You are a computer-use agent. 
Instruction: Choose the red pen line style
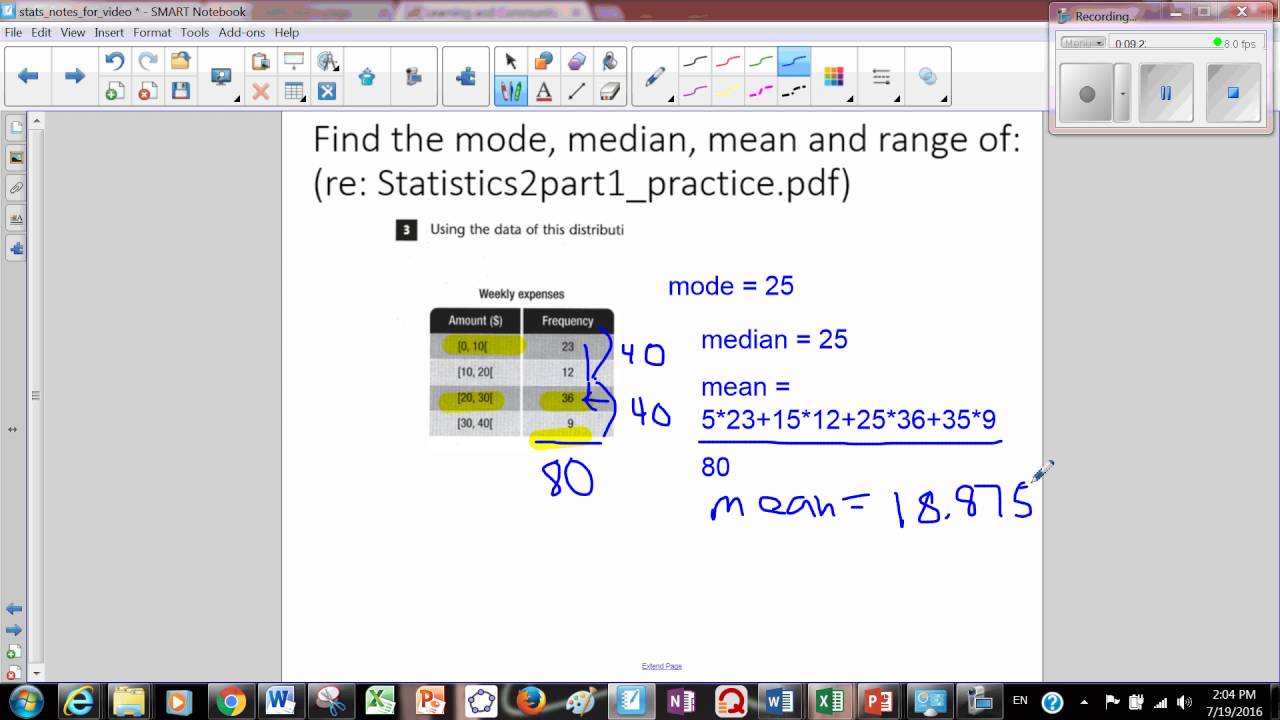(728, 62)
